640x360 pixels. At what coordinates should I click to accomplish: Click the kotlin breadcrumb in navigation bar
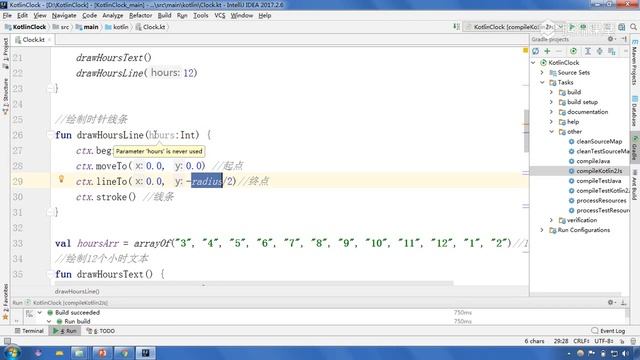117,27
